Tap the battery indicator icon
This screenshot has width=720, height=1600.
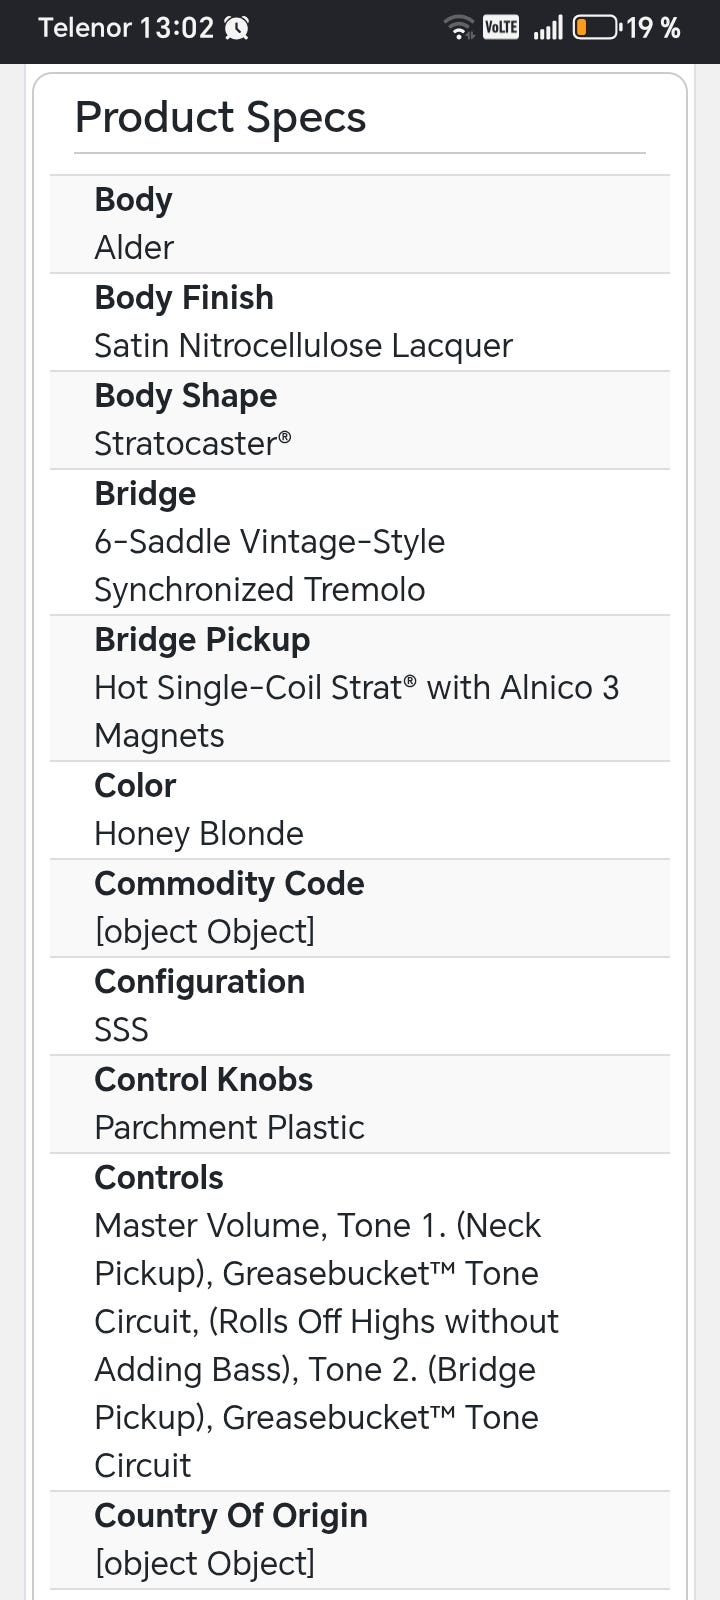pos(595,28)
